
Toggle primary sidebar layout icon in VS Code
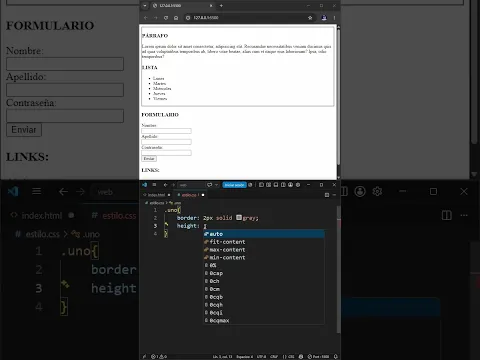[x=261, y=185]
